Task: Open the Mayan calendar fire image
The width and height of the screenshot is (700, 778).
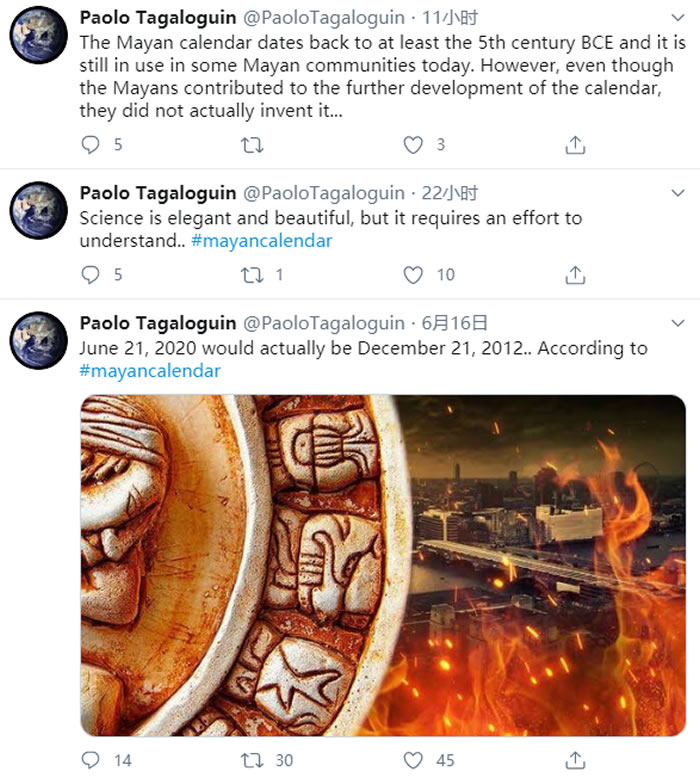Action: click(x=382, y=564)
